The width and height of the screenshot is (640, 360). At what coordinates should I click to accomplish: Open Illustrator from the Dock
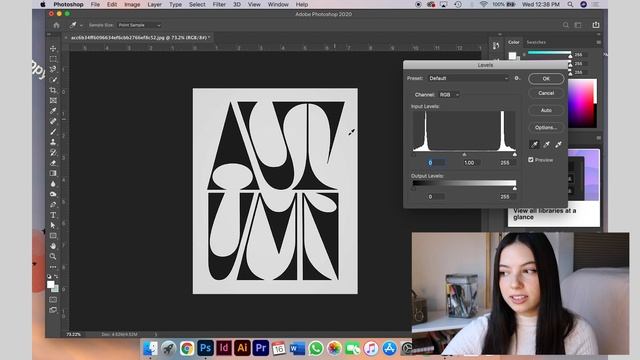click(x=242, y=348)
